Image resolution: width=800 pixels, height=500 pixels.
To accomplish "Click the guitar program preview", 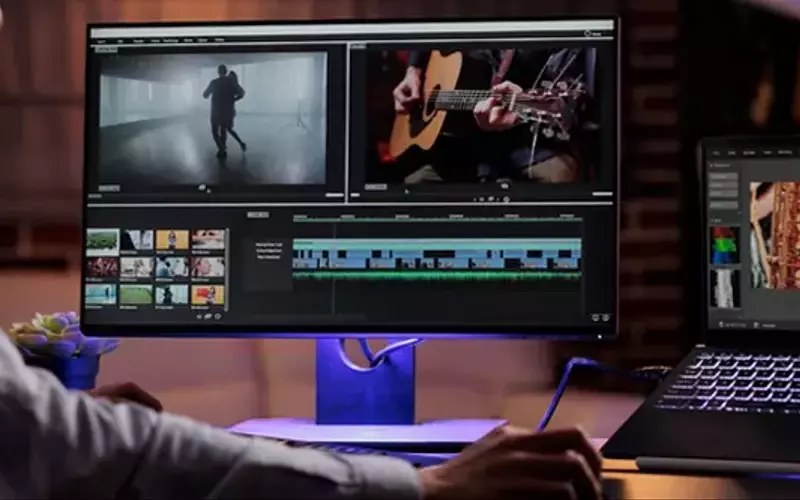I will click(480, 116).
